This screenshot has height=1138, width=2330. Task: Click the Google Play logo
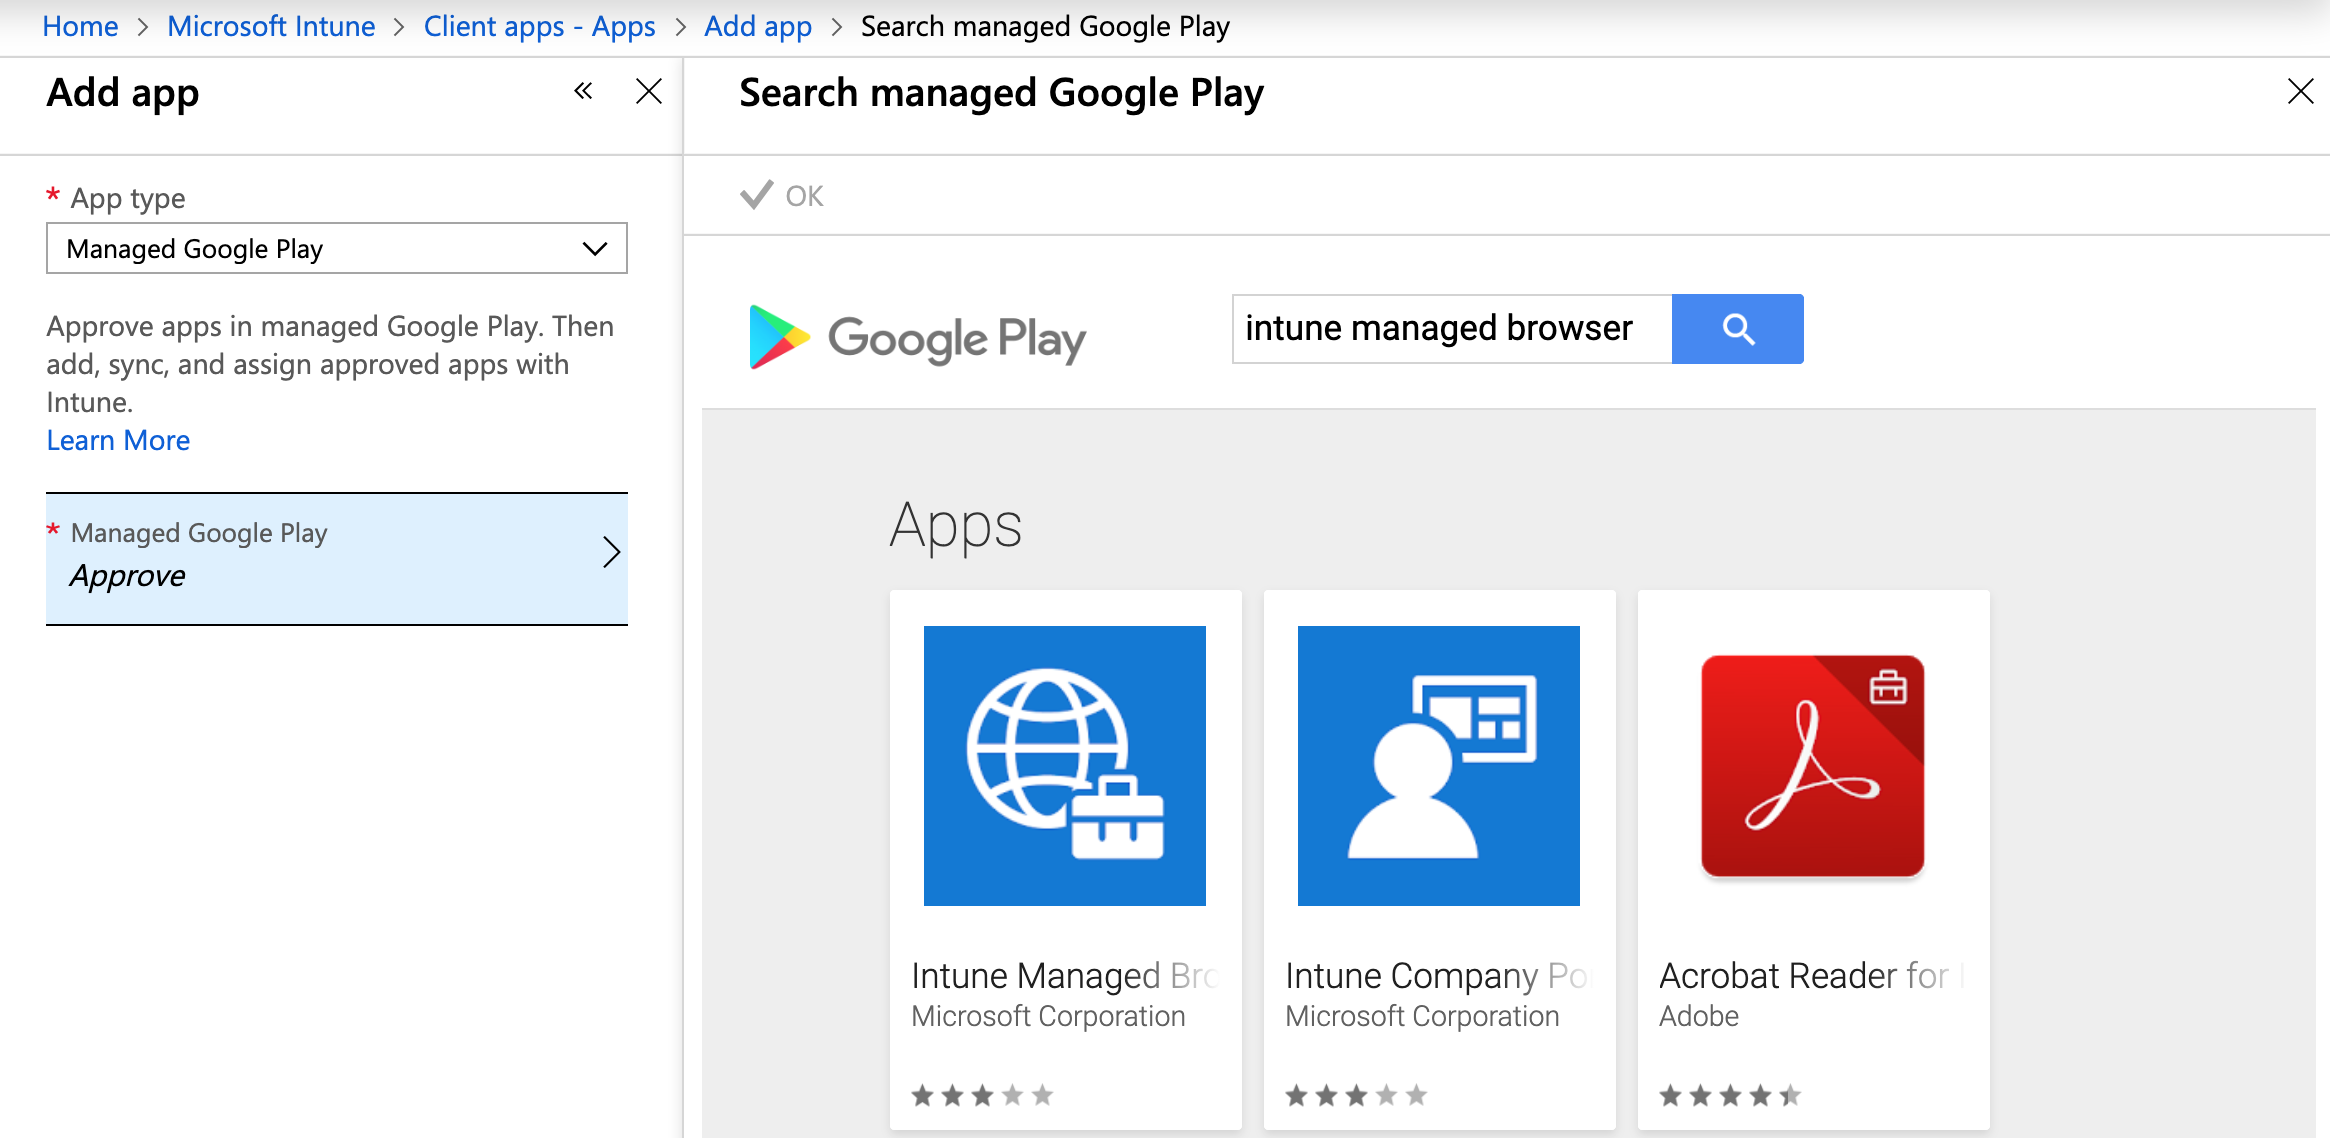[x=917, y=338]
